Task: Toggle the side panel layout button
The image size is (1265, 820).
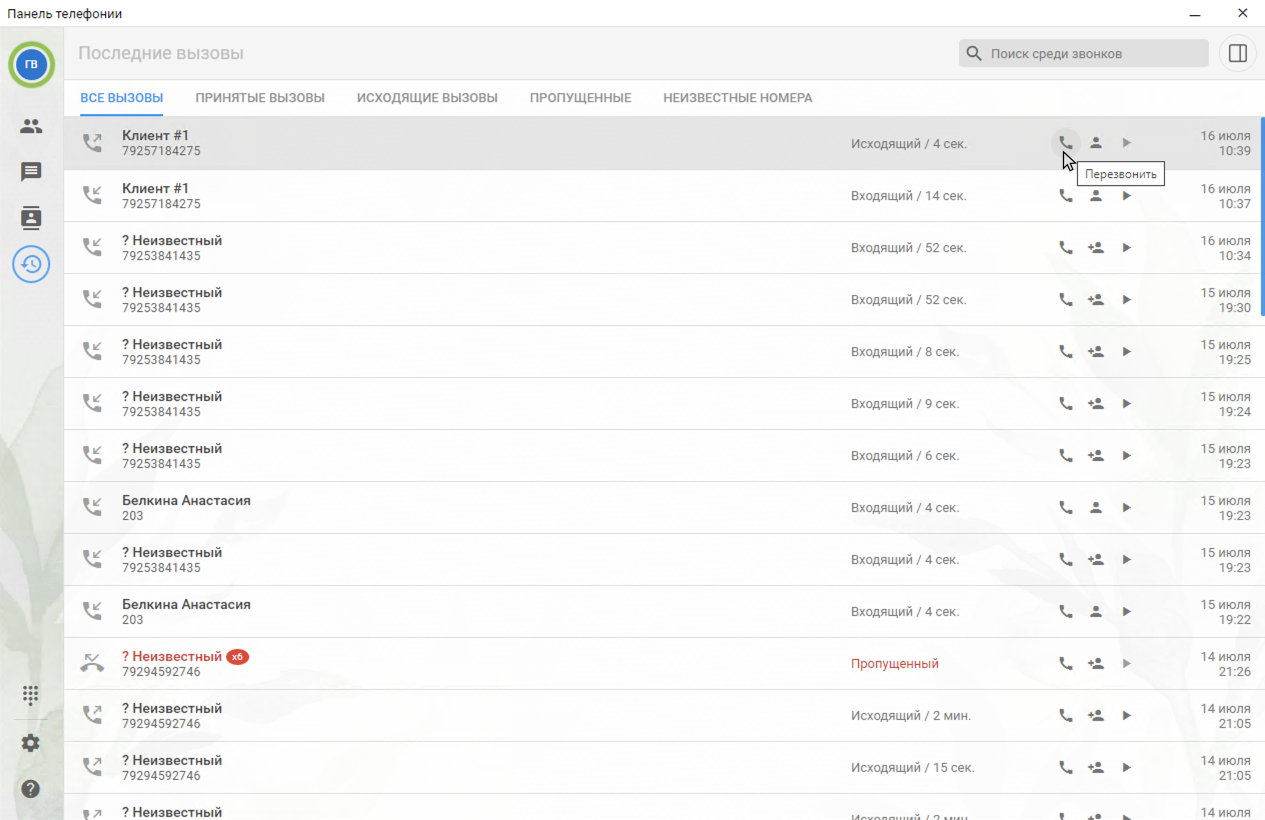Action: tap(1237, 54)
